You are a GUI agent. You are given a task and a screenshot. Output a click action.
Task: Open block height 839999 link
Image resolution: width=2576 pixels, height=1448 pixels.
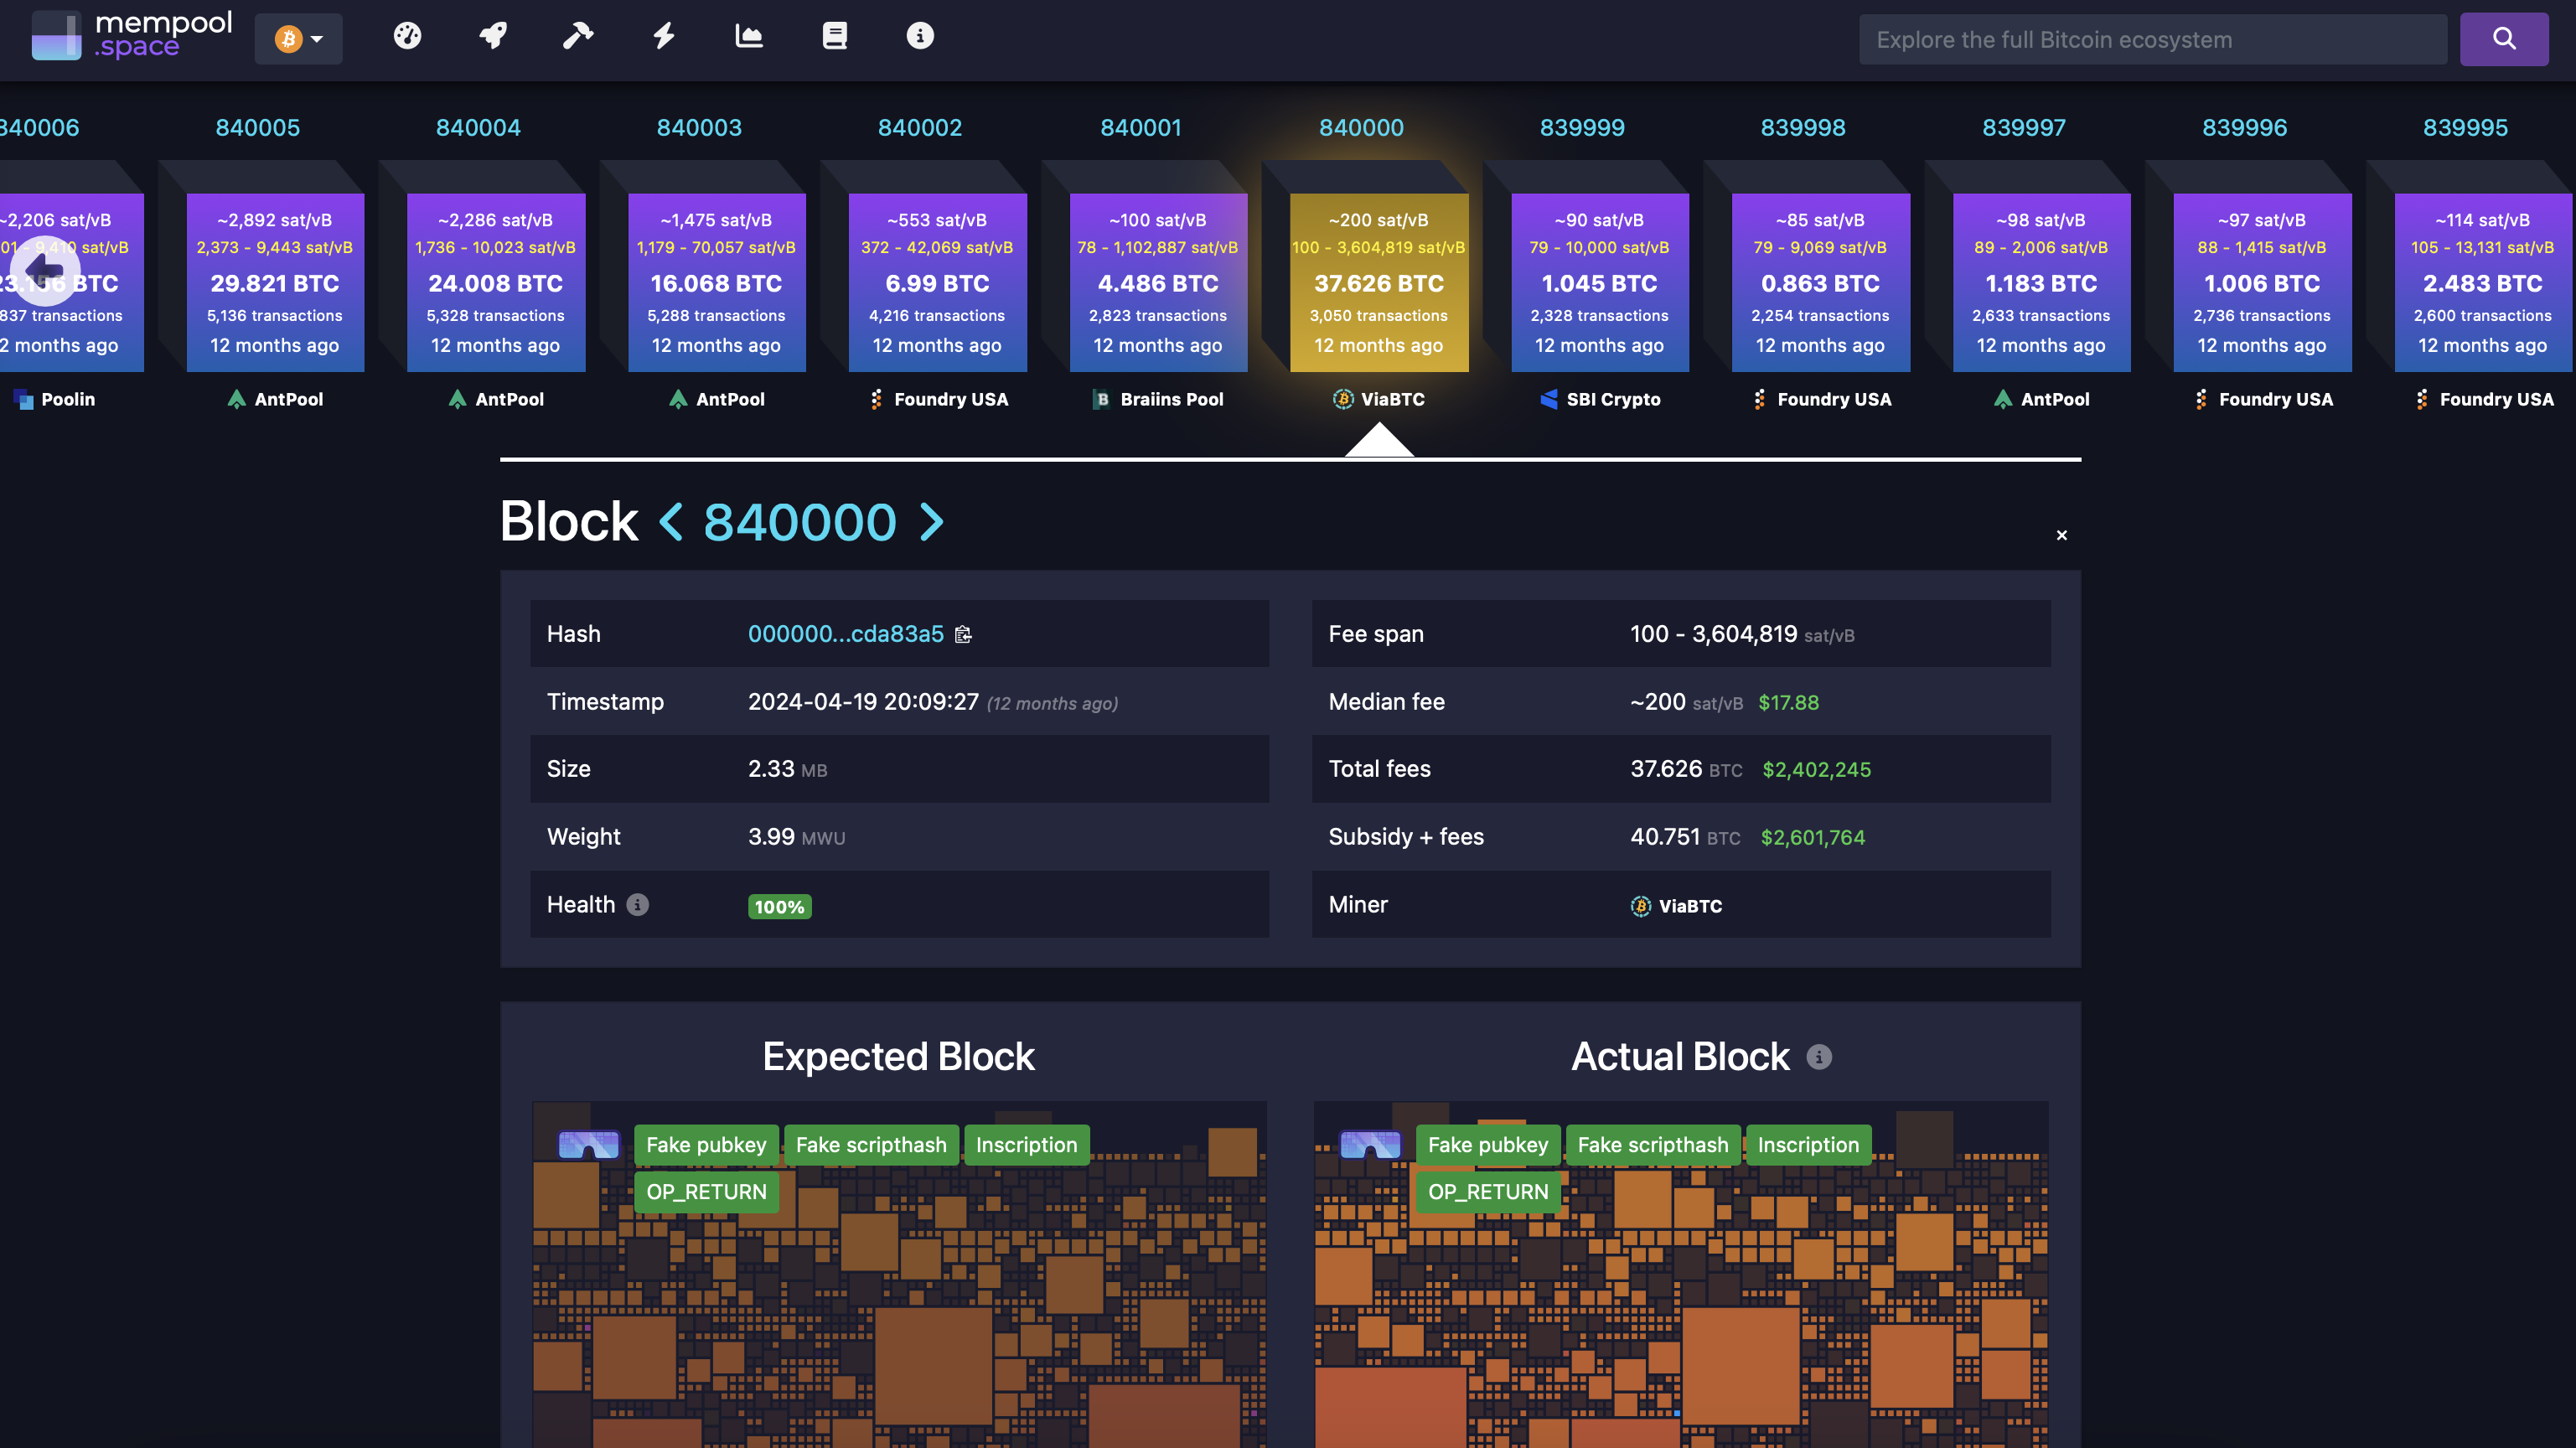(1582, 128)
